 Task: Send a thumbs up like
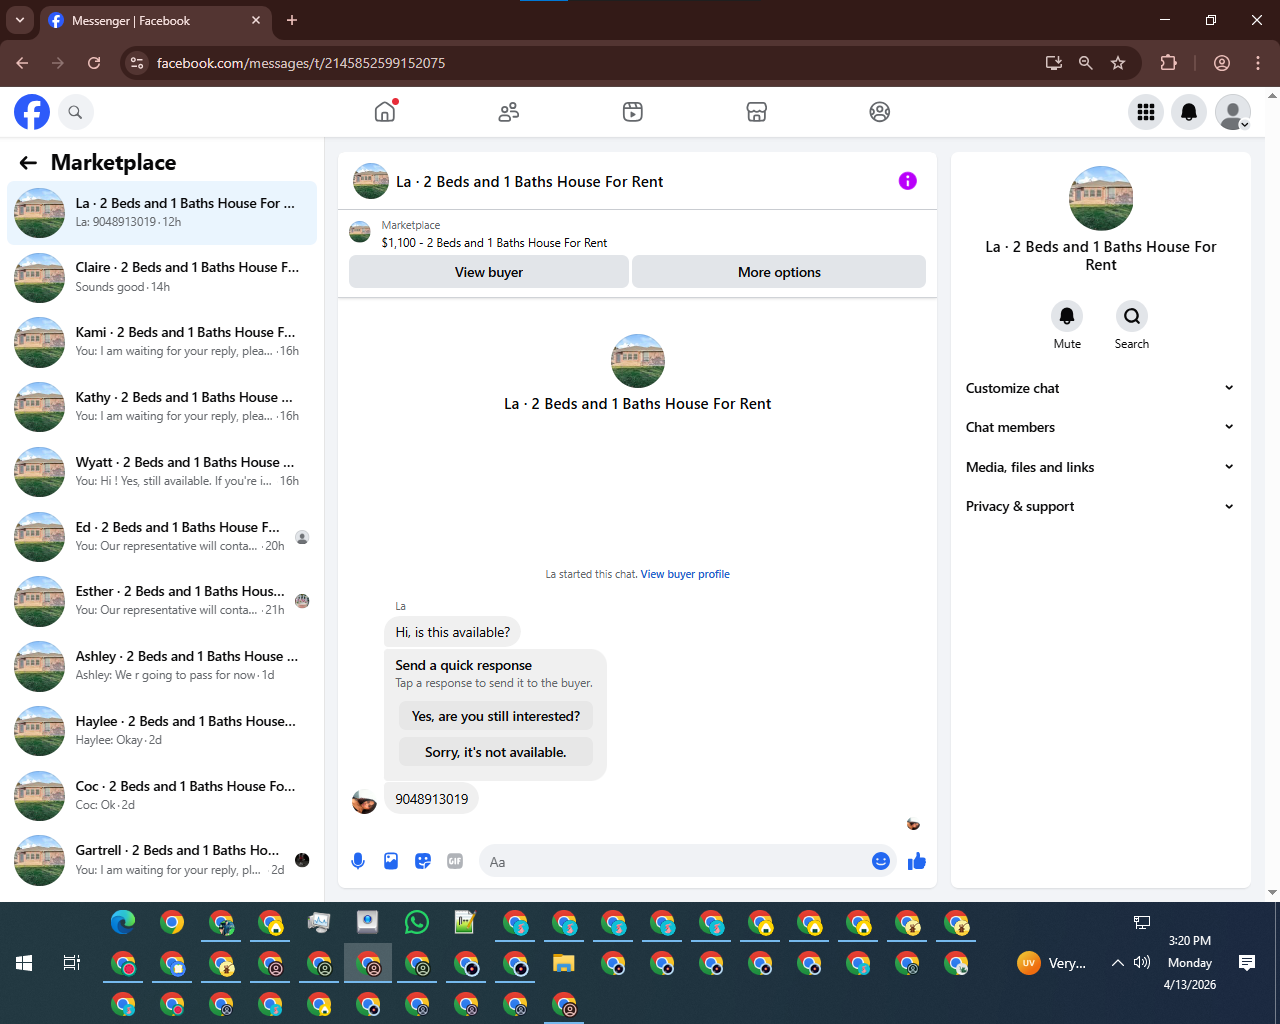click(x=917, y=861)
